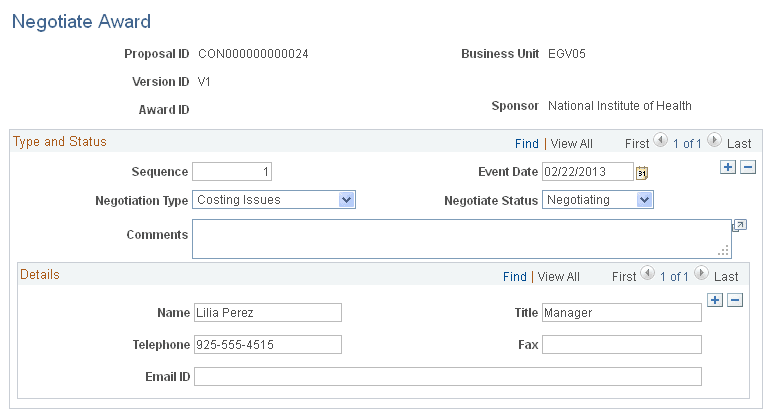Click the Sequence number field
770x414 pixels.
pyautogui.click(x=232, y=172)
